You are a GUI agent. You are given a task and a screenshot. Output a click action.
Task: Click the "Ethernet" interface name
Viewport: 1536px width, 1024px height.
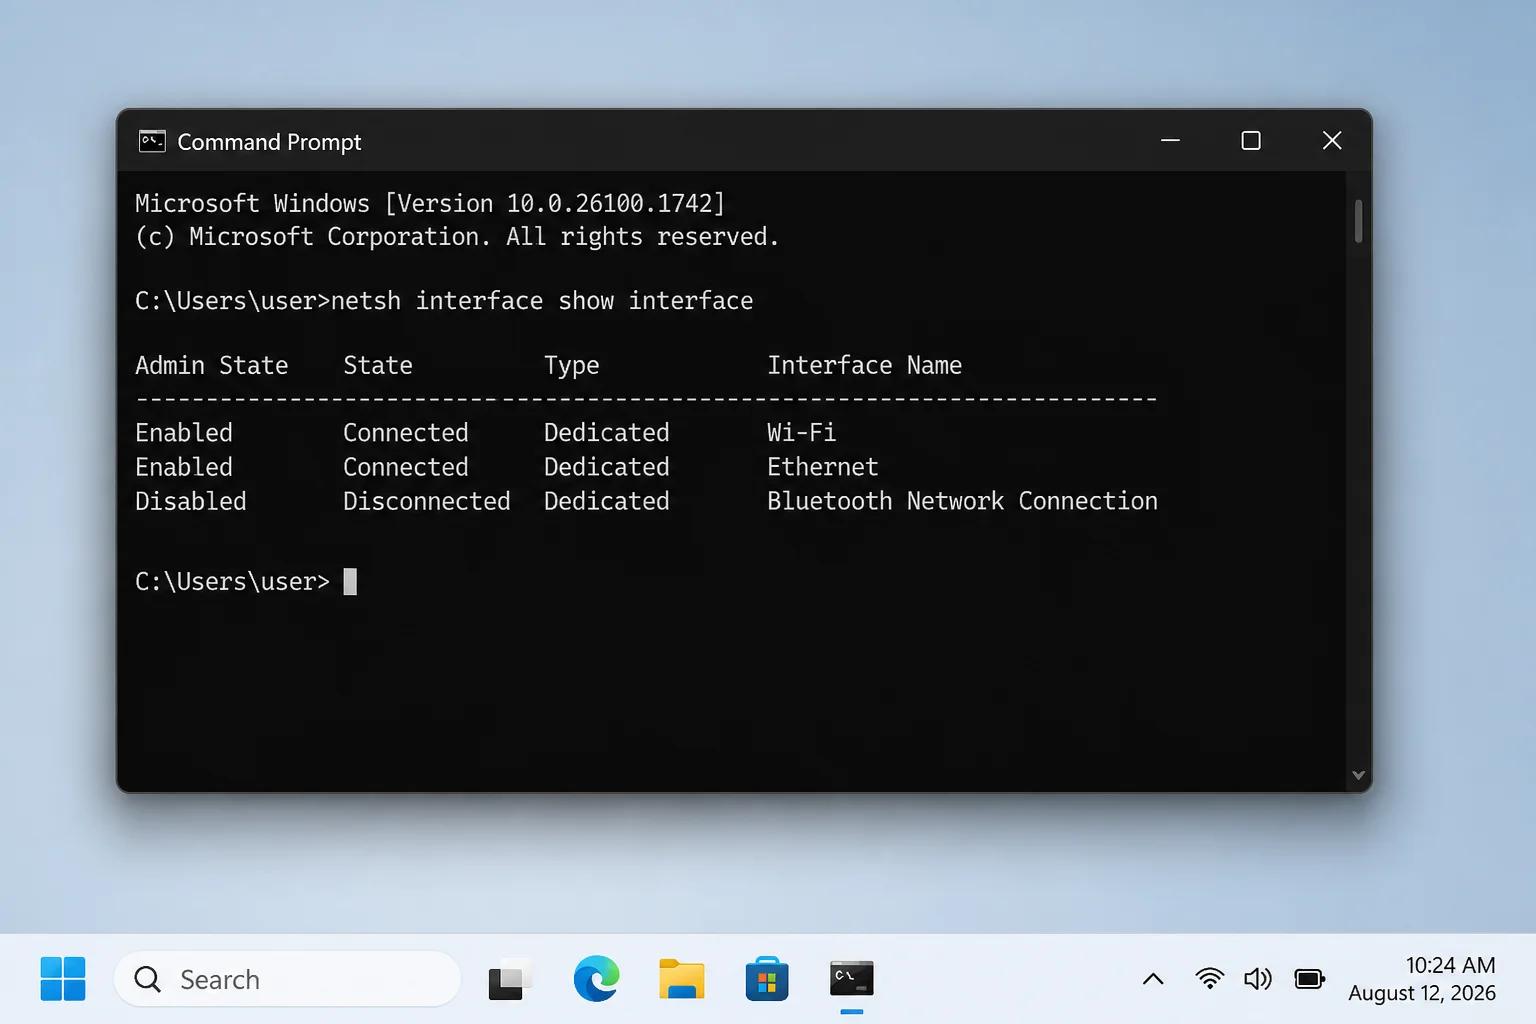tap(823, 467)
